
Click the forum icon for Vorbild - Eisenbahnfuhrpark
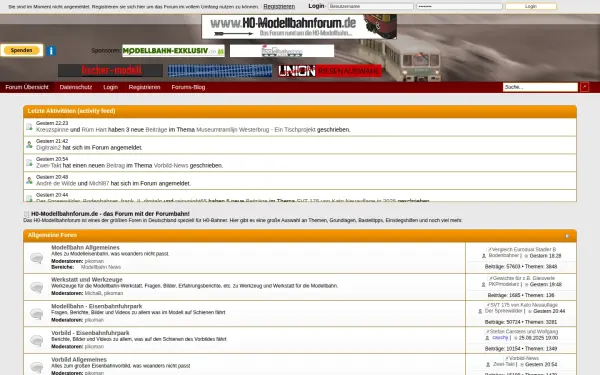[37, 340]
